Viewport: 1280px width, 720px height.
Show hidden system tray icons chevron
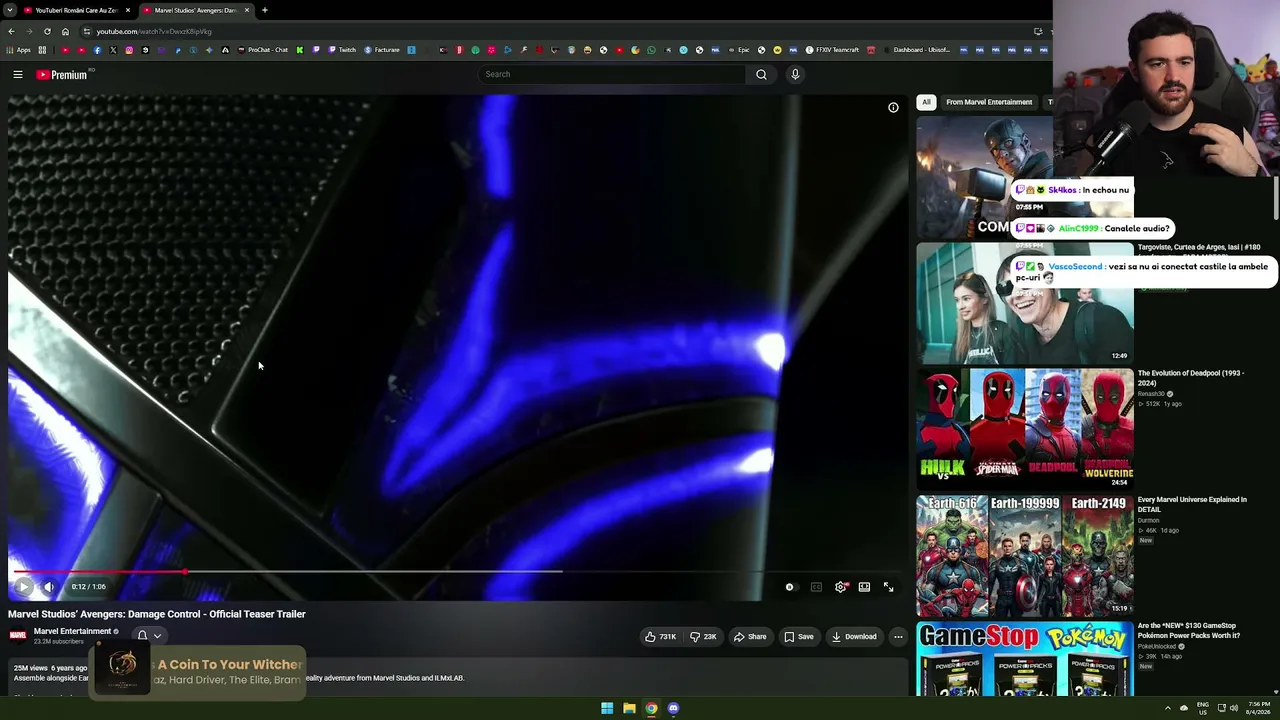click(1167, 708)
